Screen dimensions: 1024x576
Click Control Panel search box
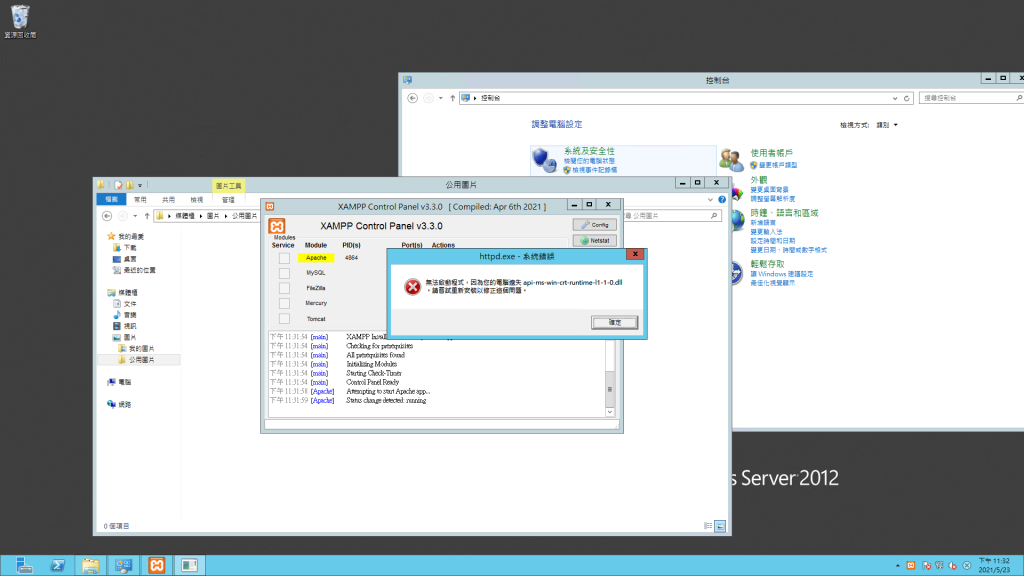point(970,98)
